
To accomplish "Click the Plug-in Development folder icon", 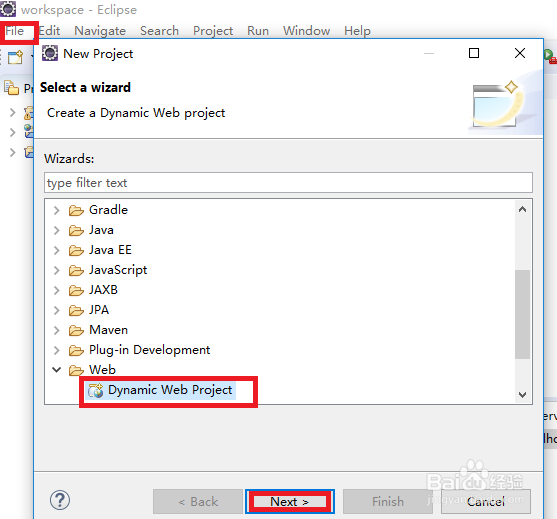I will pos(76,350).
